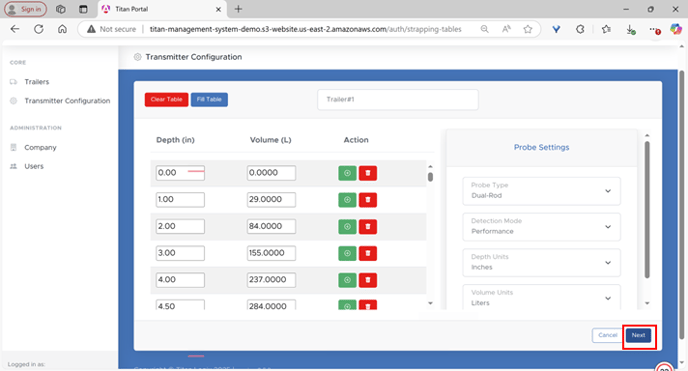This screenshot has height=371, width=688.
Task: Refresh the Titan Portal page
Action: (39, 29)
